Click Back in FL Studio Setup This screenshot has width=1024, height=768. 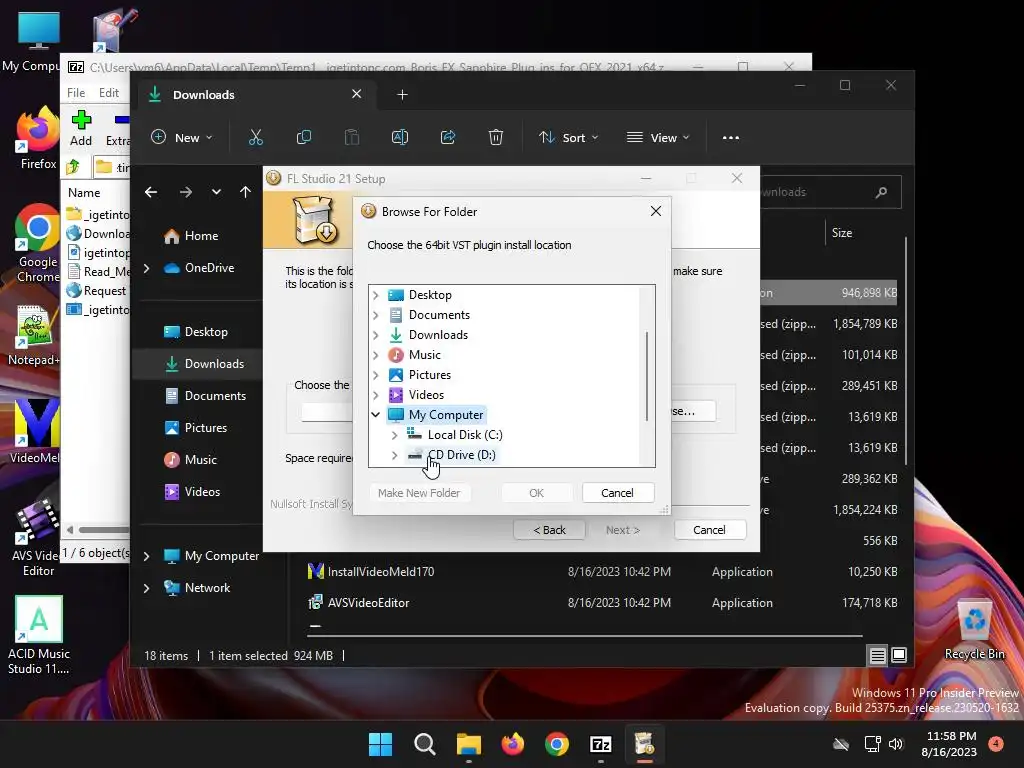(549, 530)
